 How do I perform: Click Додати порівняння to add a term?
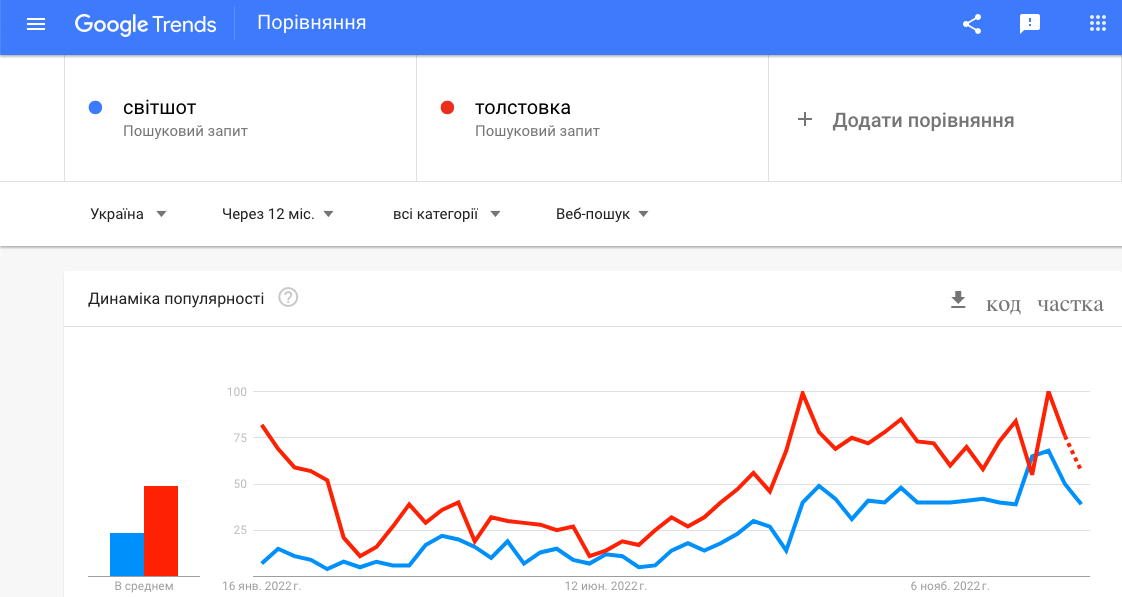click(923, 121)
